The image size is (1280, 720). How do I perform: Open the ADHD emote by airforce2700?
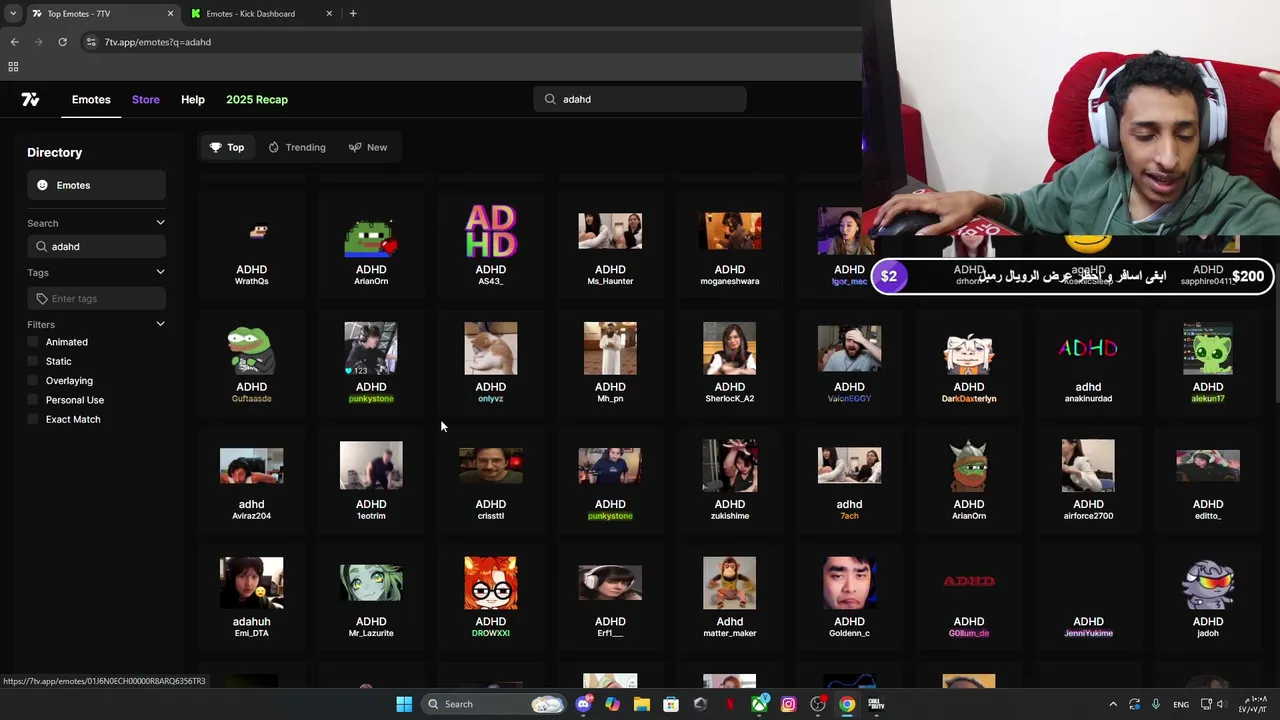point(1088,480)
